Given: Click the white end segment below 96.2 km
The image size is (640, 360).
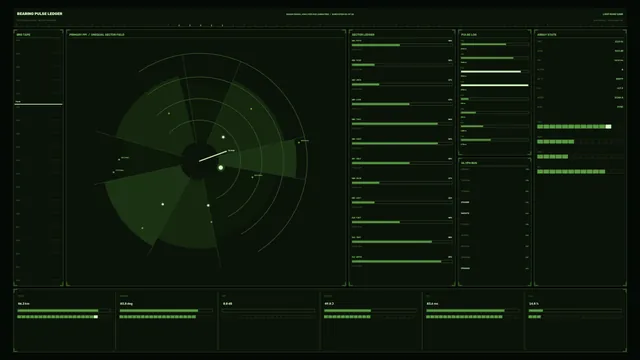Looking at the screenshot, I should pos(96,317).
